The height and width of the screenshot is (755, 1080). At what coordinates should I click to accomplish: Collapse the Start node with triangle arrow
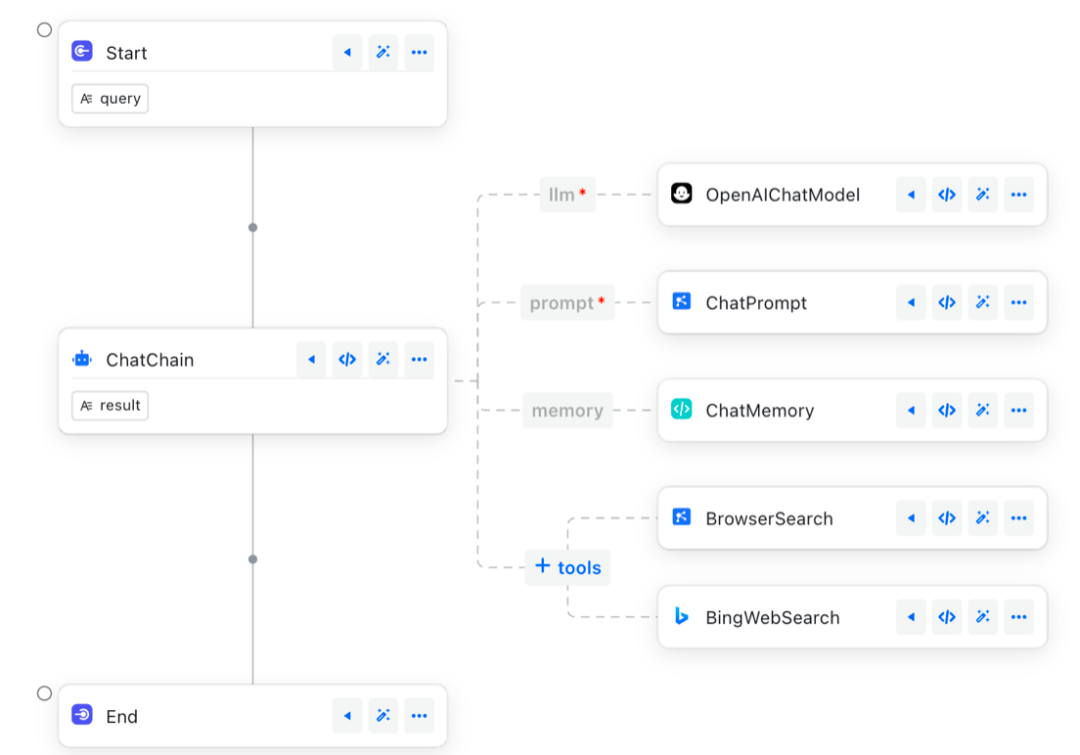[x=347, y=53]
